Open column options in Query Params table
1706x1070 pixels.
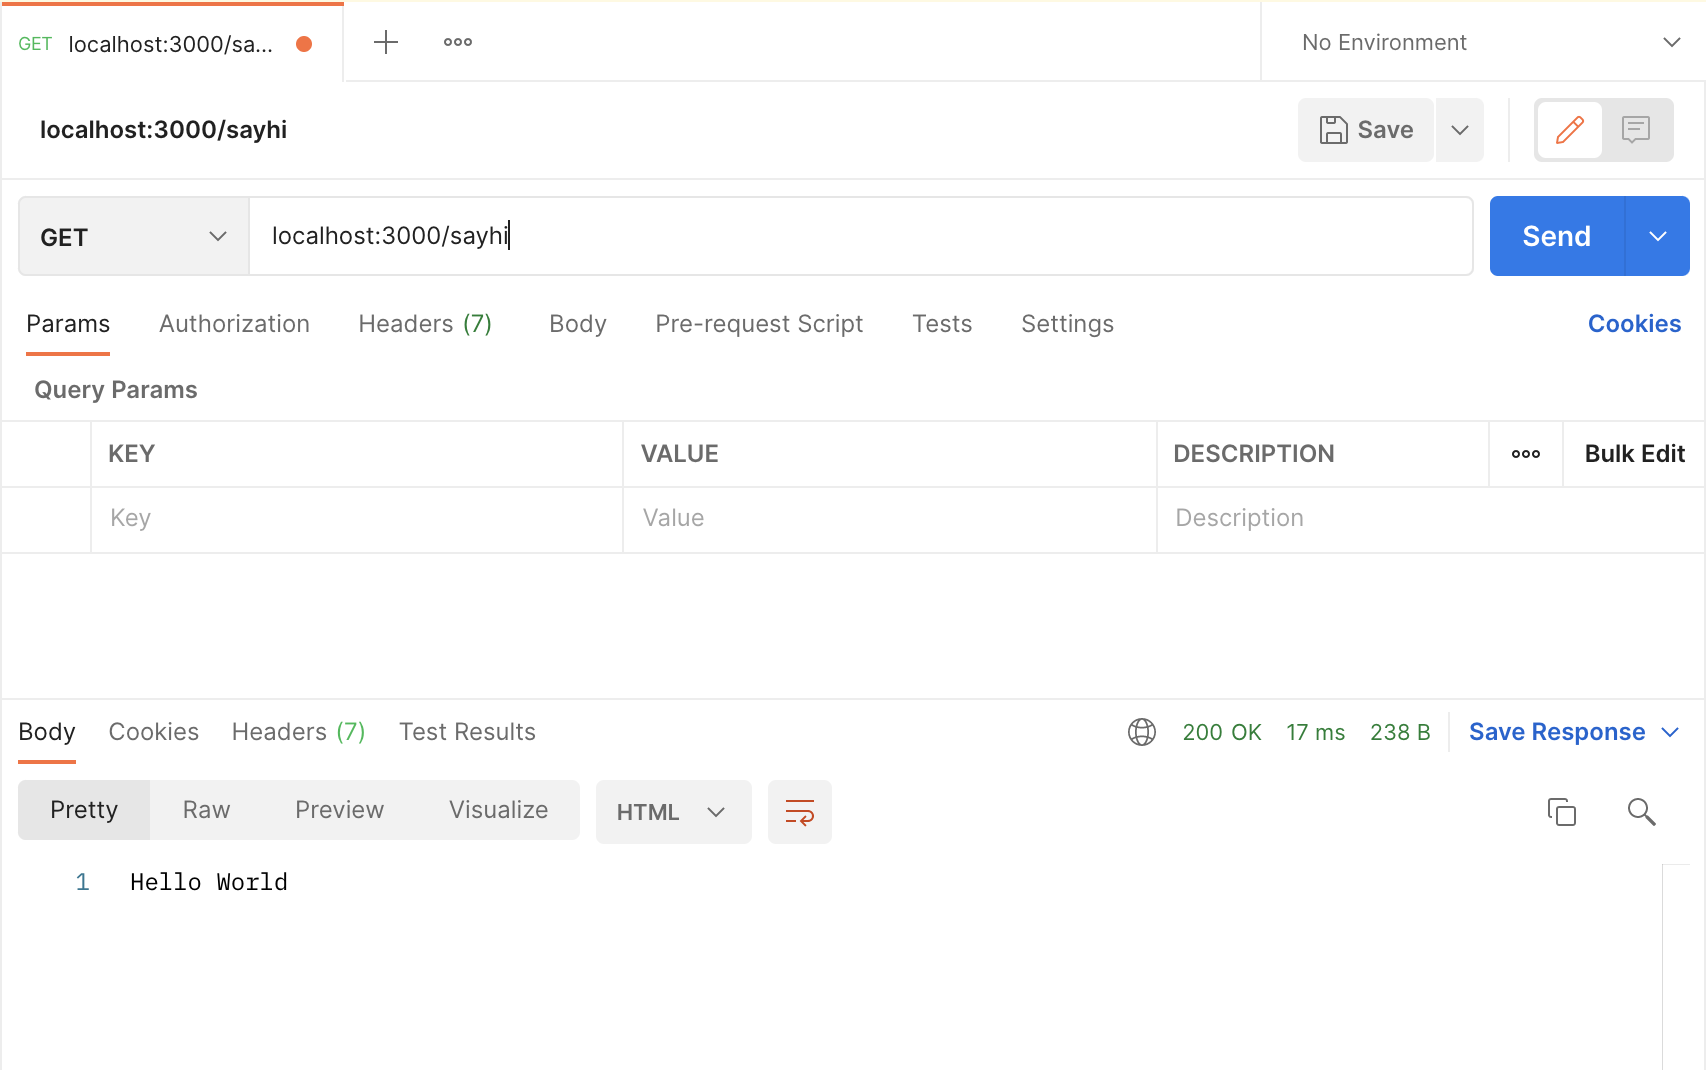tap(1525, 454)
